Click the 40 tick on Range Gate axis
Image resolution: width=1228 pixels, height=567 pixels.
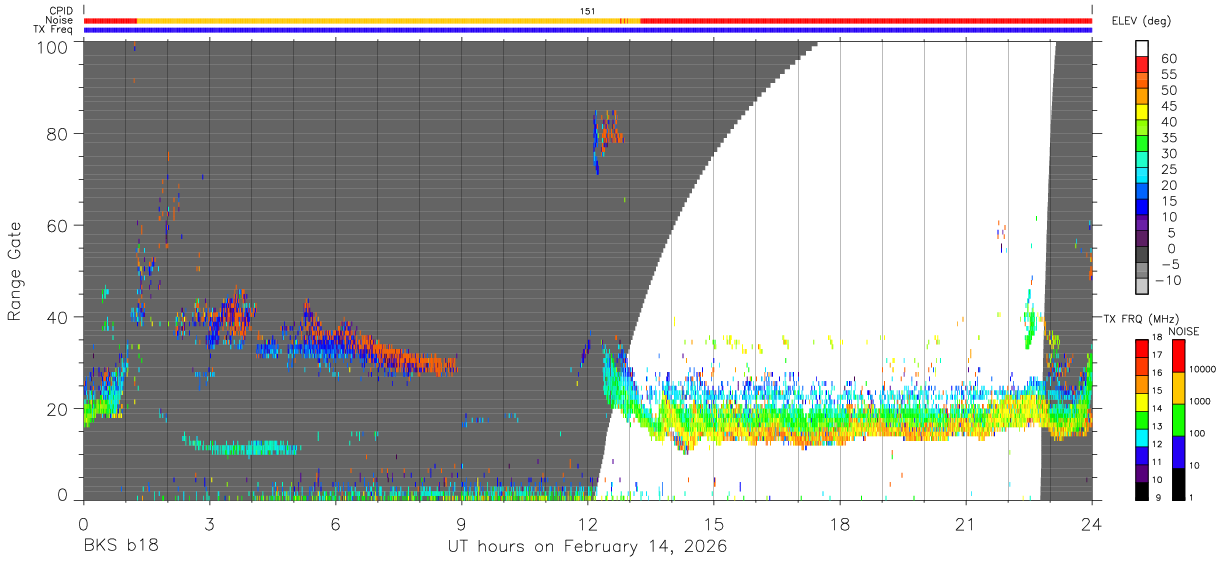58,317
